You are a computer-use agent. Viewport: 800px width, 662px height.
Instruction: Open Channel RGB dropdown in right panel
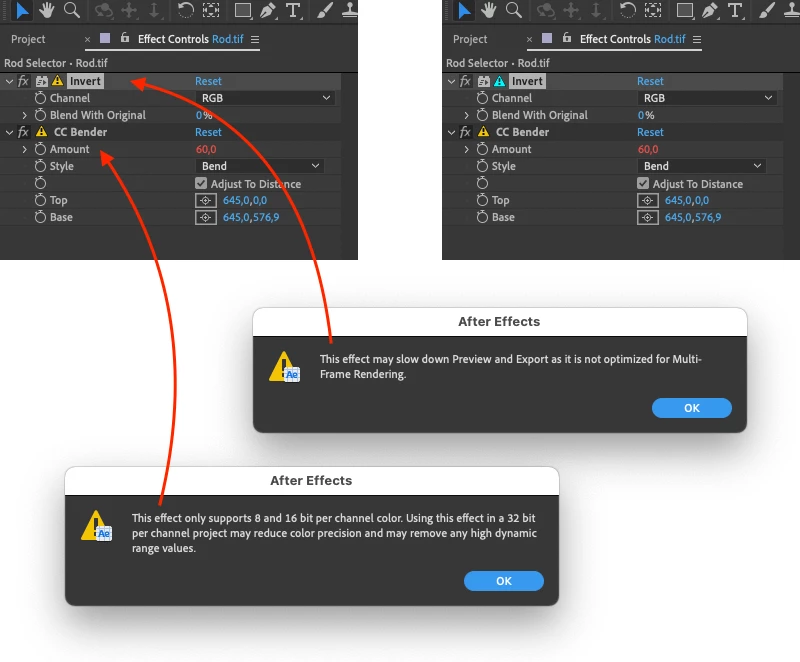[x=707, y=98]
